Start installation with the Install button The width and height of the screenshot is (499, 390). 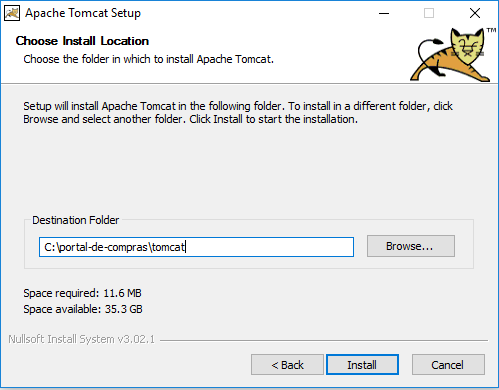(x=362, y=365)
